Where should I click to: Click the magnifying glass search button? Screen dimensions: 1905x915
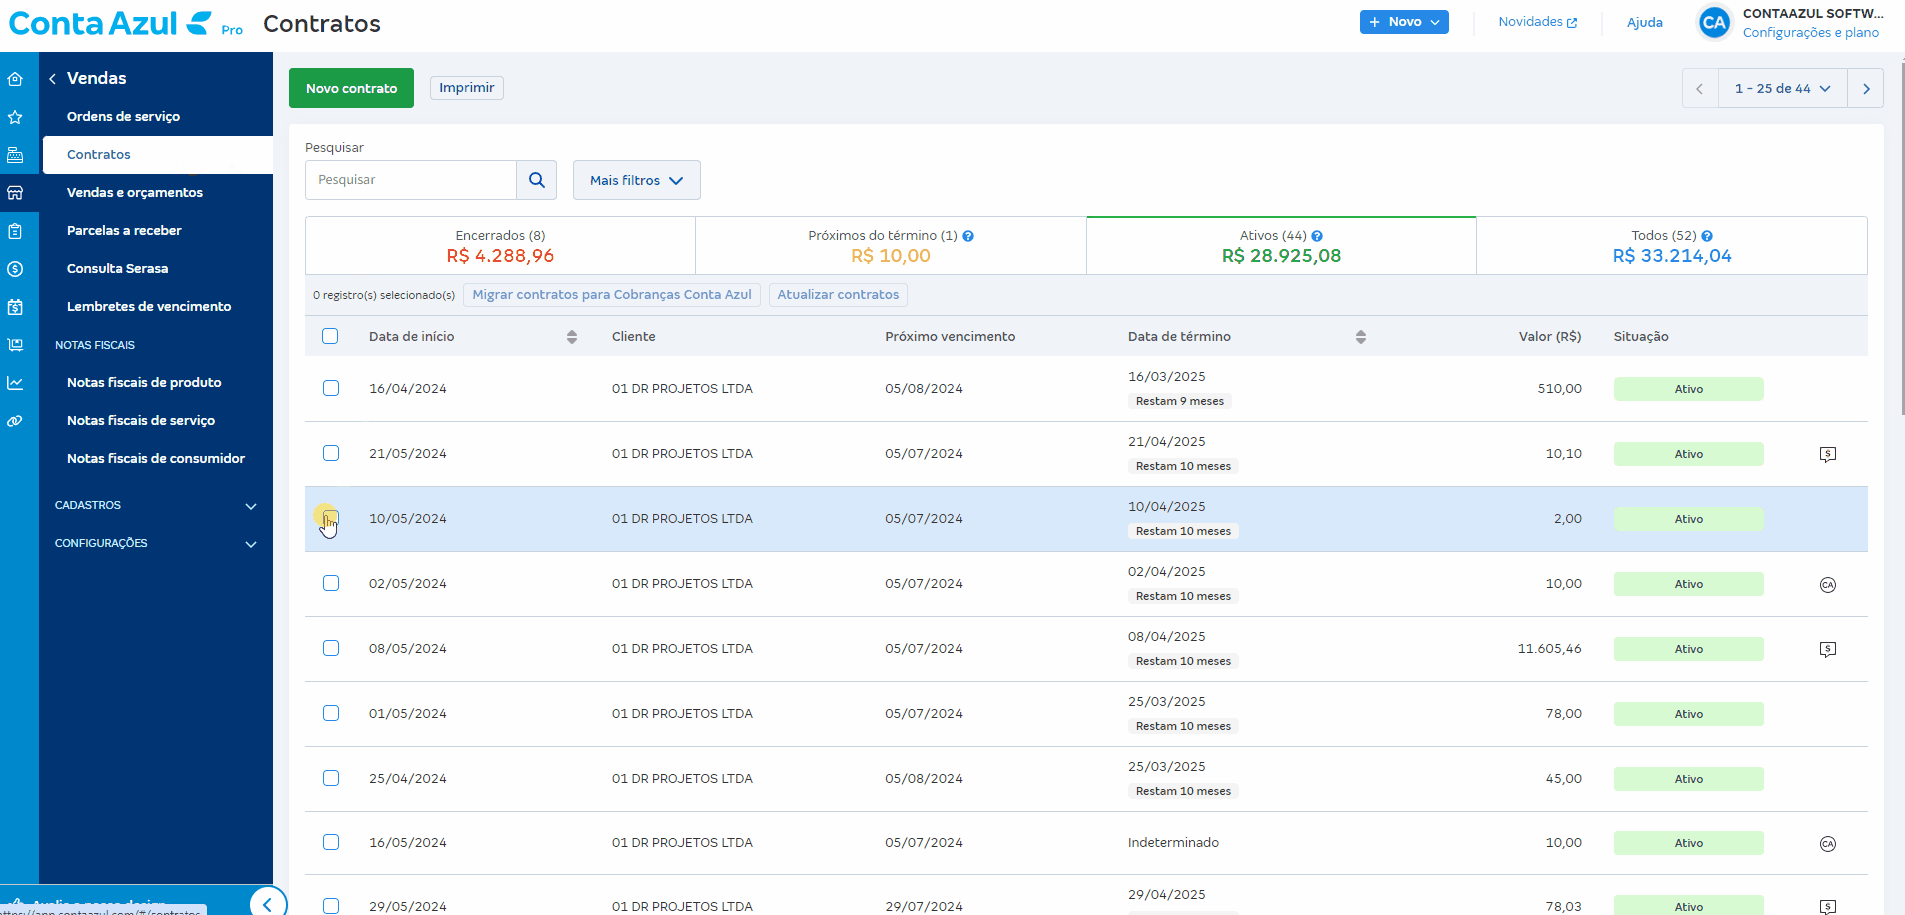tap(536, 180)
